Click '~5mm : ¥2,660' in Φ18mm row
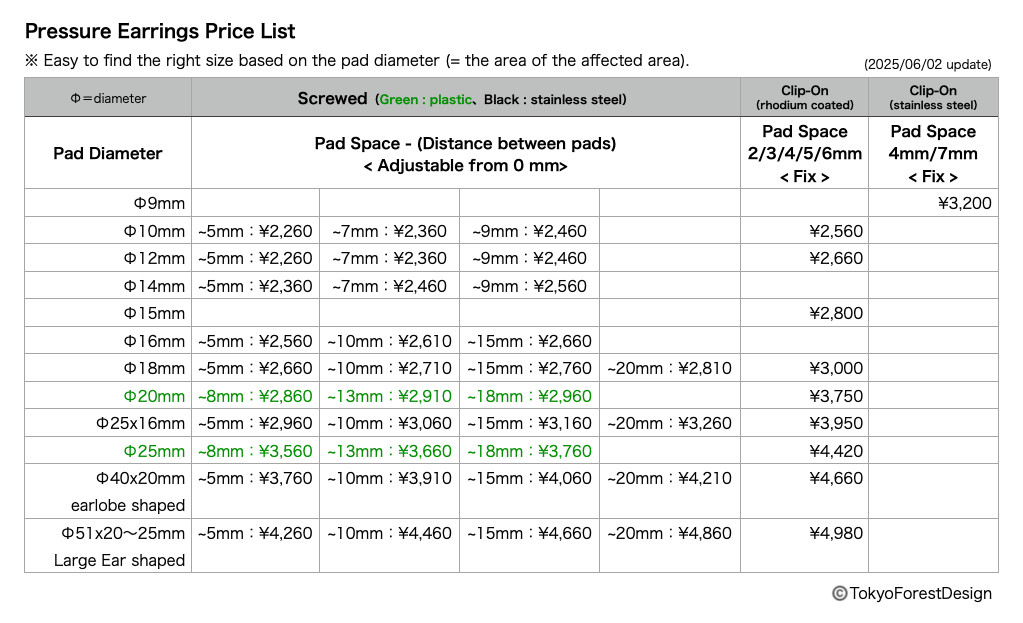 (x=255, y=368)
